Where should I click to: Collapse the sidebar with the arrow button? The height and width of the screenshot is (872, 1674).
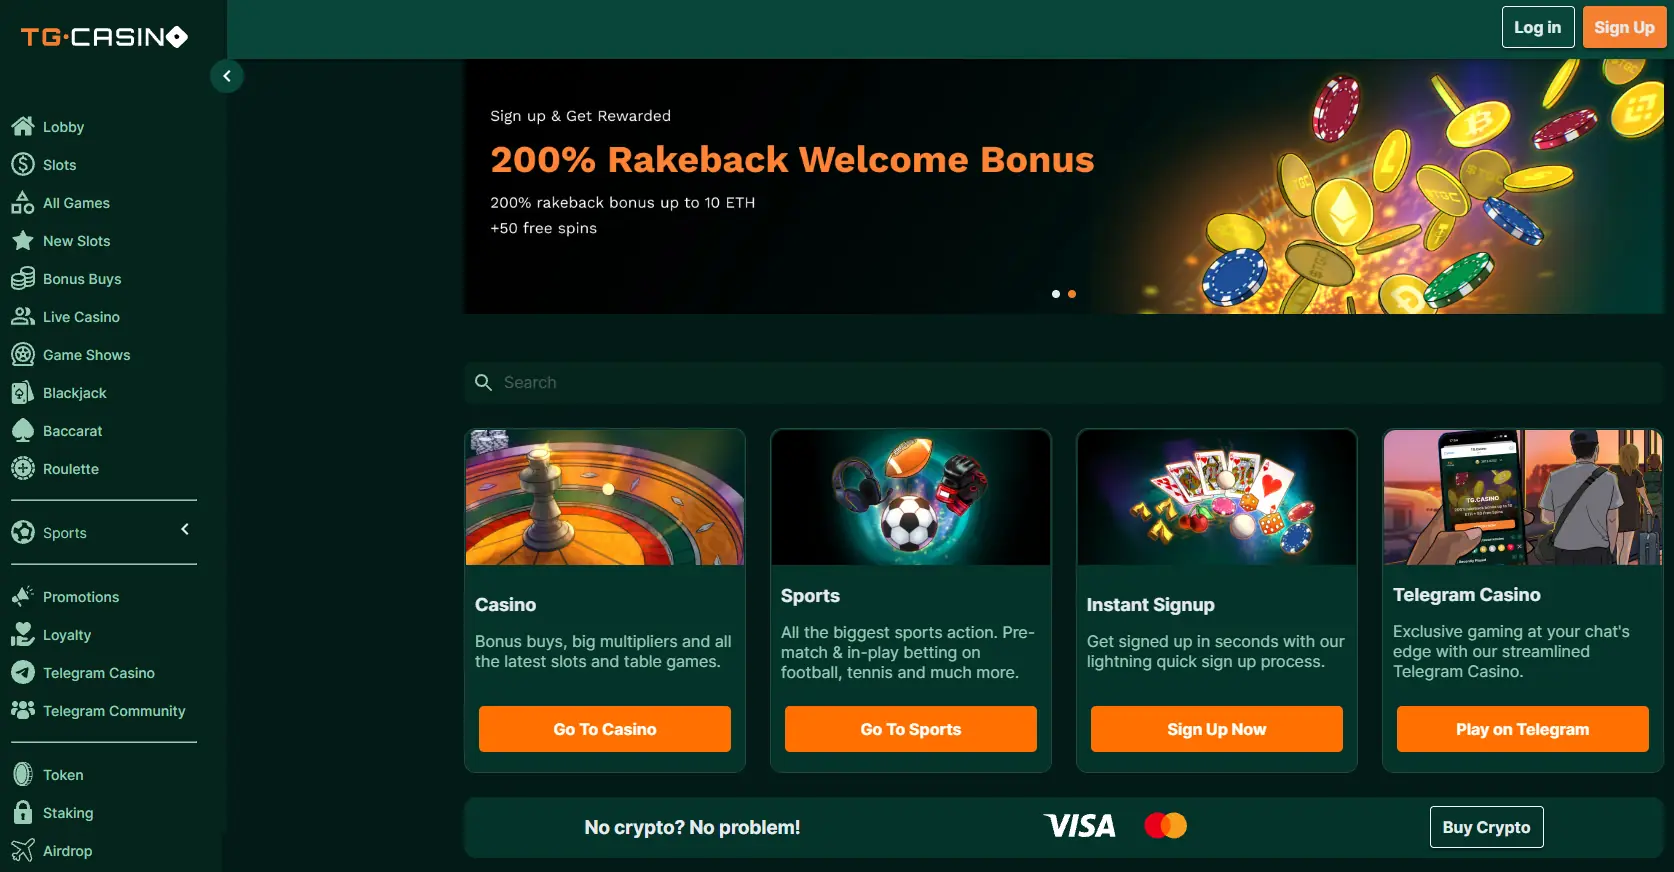click(x=226, y=75)
